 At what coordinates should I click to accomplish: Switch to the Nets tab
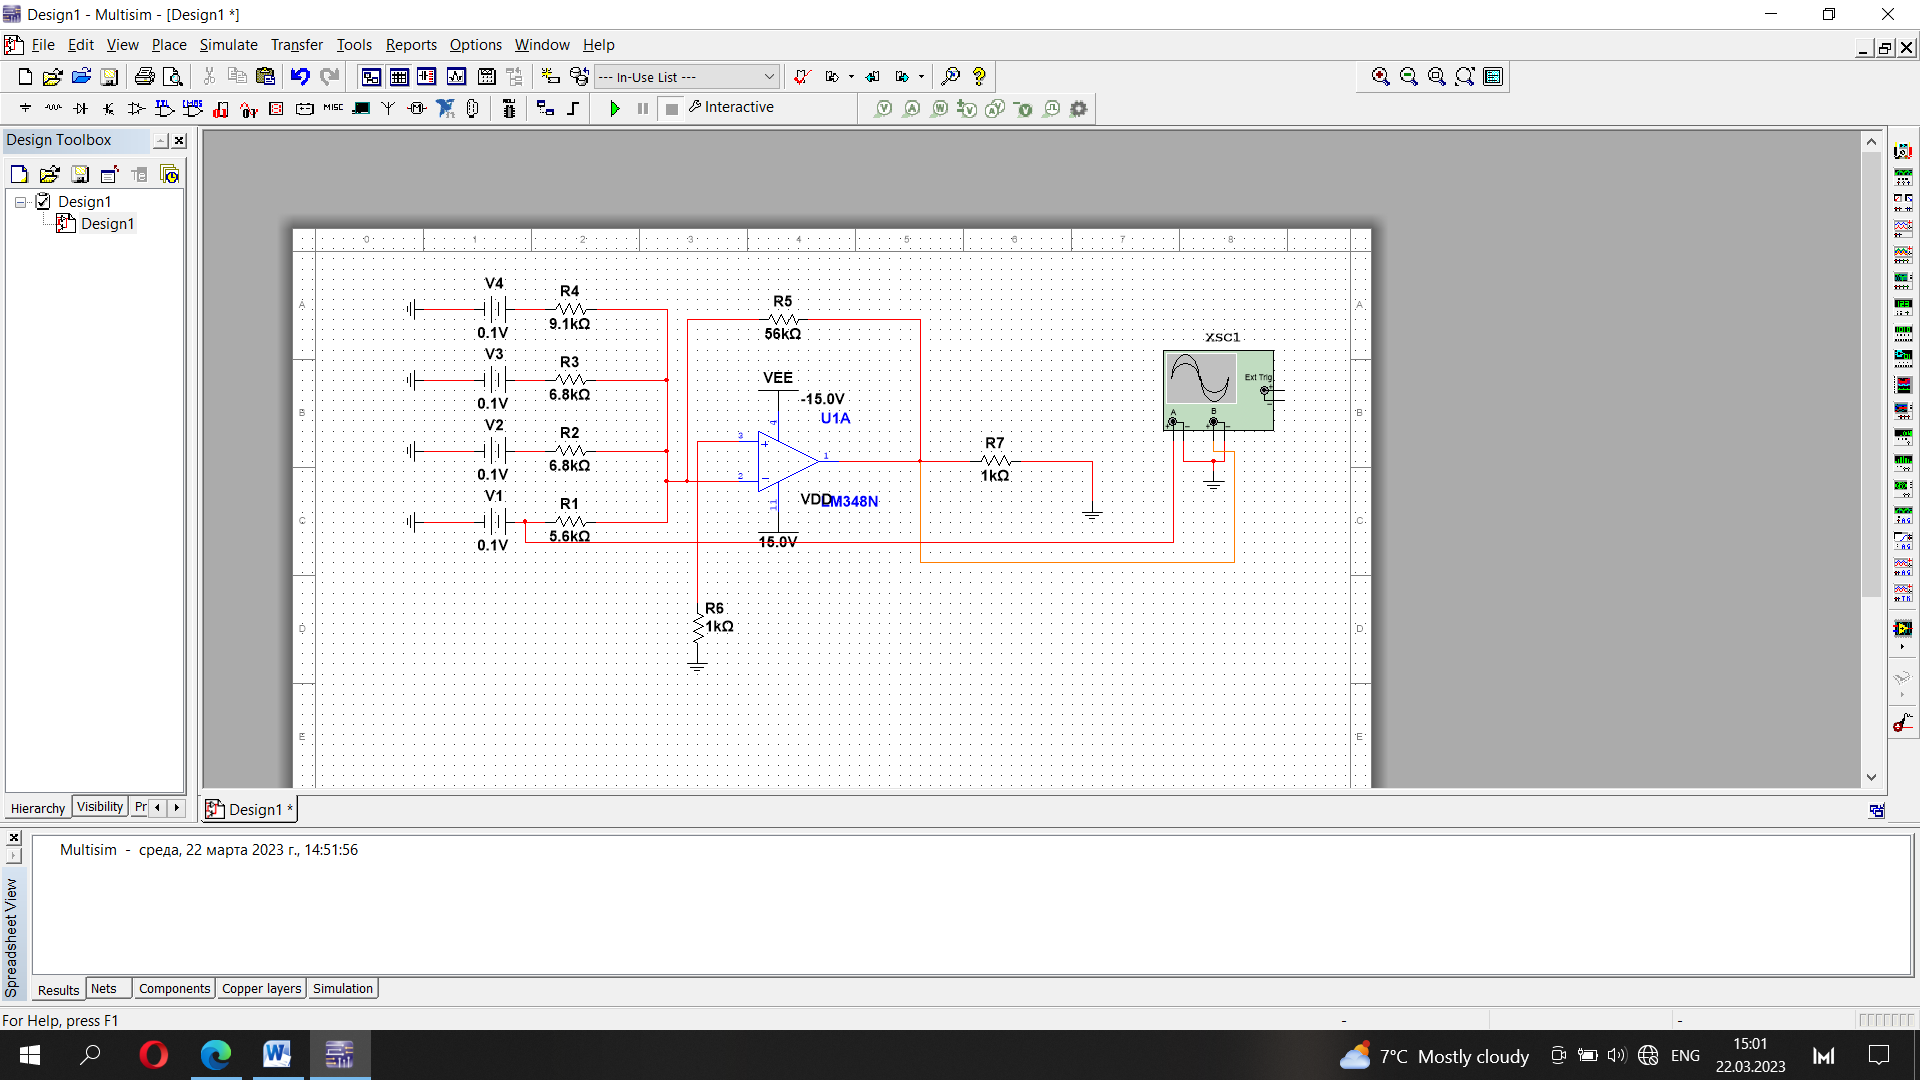pyautogui.click(x=104, y=989)
